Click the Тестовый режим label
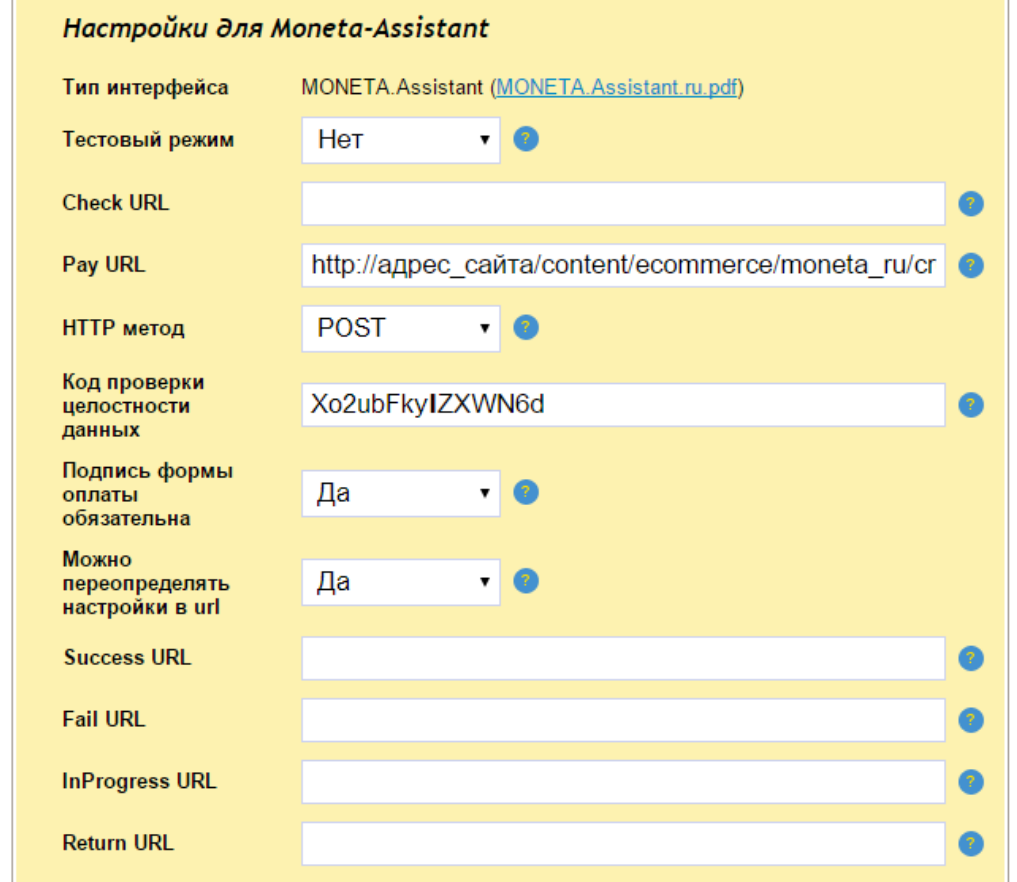The height and width of the screenshot is (882, 1017). 148,139
